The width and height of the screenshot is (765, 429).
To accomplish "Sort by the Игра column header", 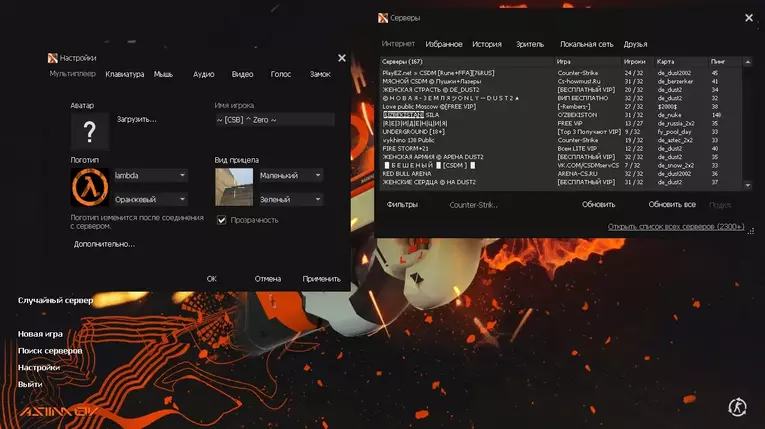I will point(588,62).
